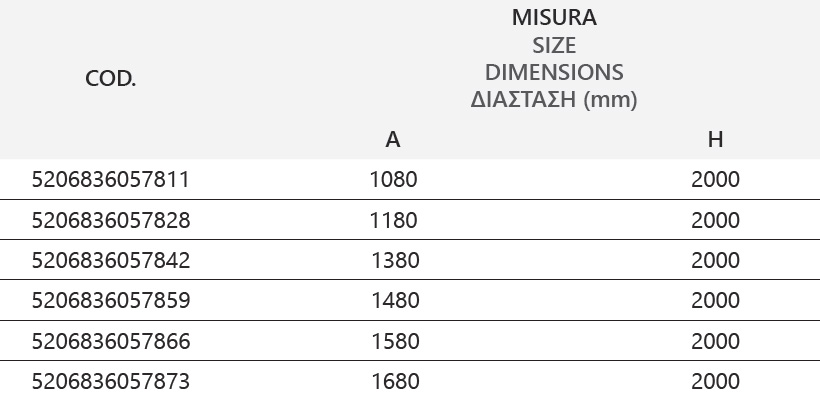Click the 1380 width value
This screenshot has width=820, height=396.
click(395, 260)
